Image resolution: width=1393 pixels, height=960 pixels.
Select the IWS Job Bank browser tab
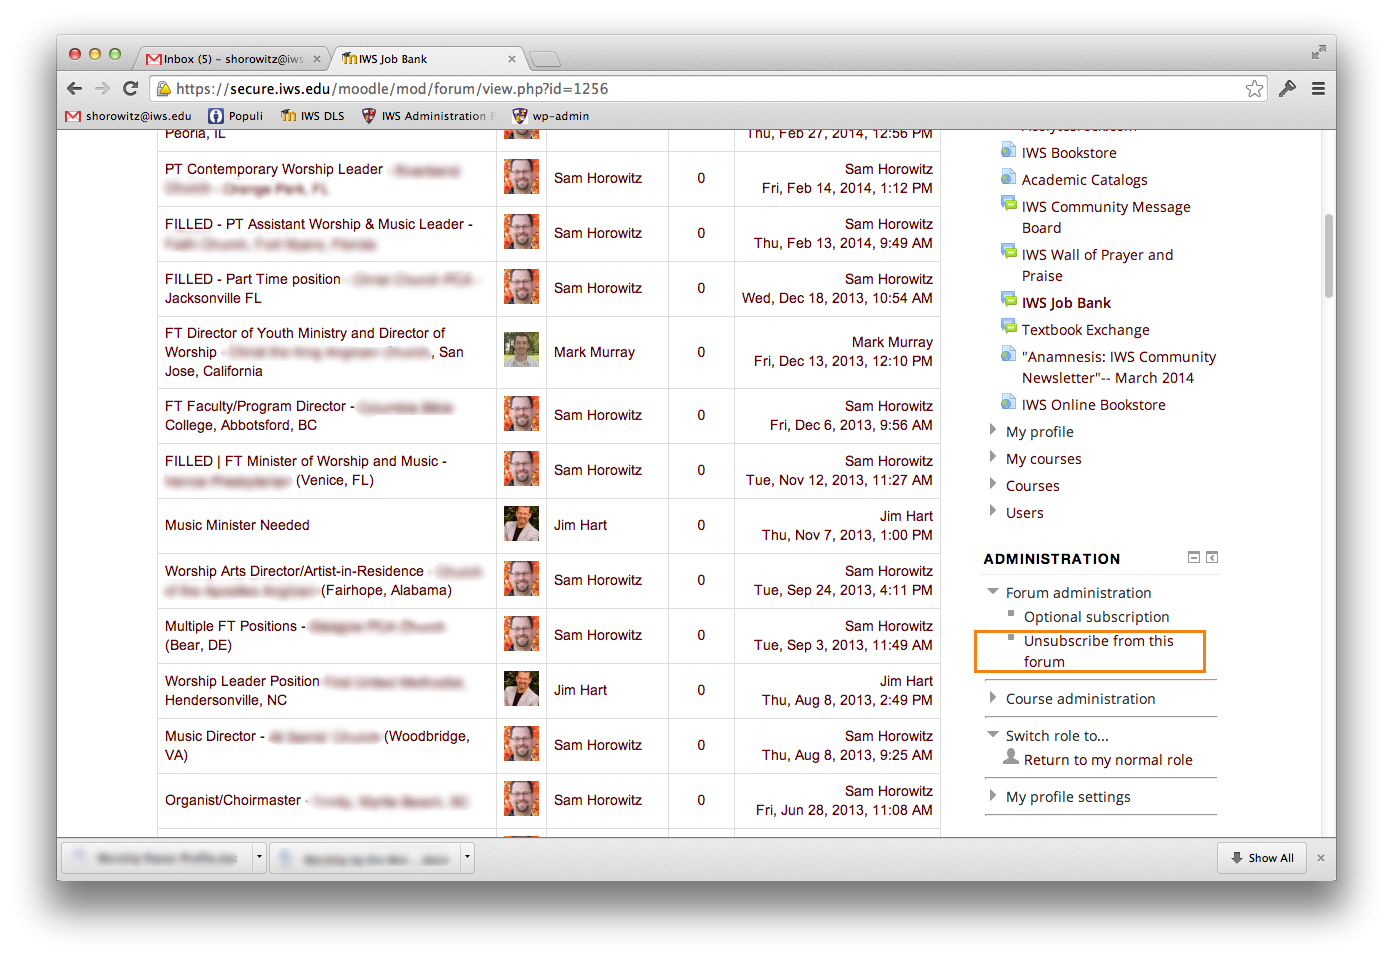tap(427, 59)
